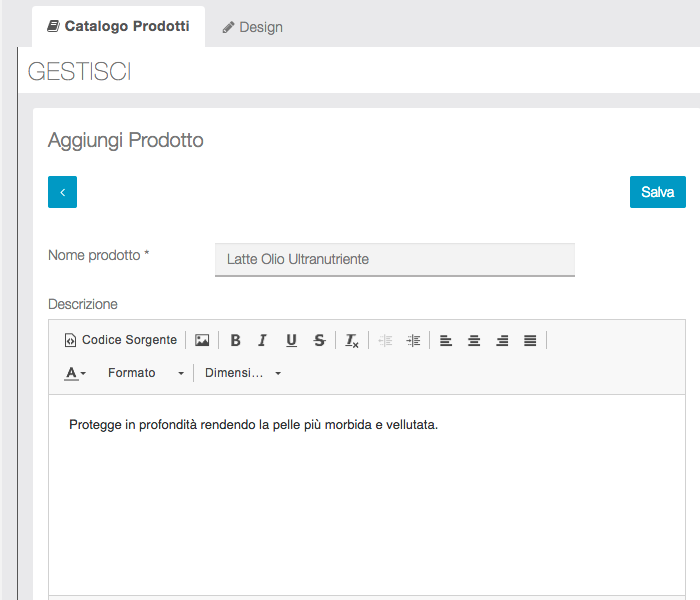Toggle underline formatting
Image resolution: width=700 pixels, height=600 pixels.
[291, 340]
